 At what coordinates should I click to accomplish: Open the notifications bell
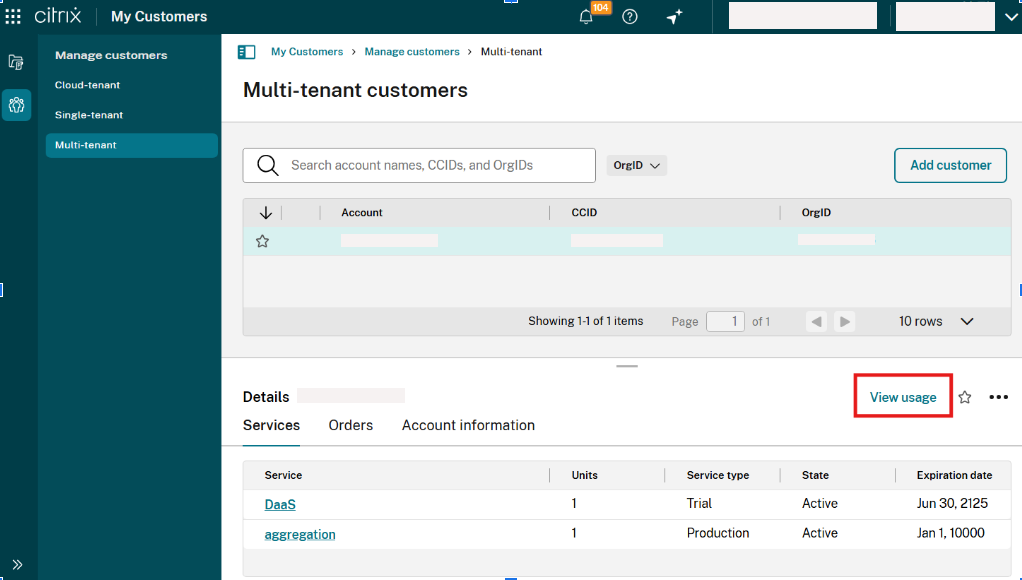587,17
